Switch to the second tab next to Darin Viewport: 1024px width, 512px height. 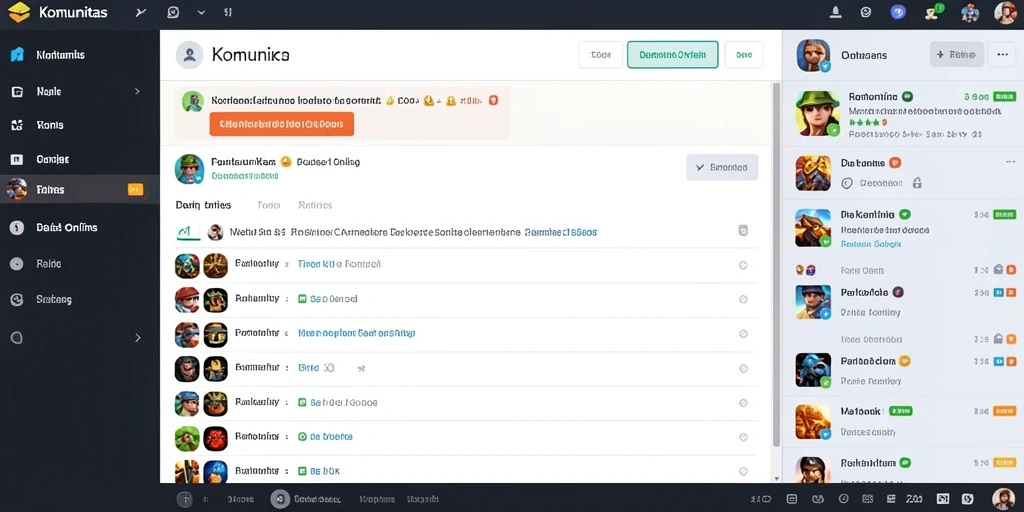pyautogui.click(x=268, y=205)
